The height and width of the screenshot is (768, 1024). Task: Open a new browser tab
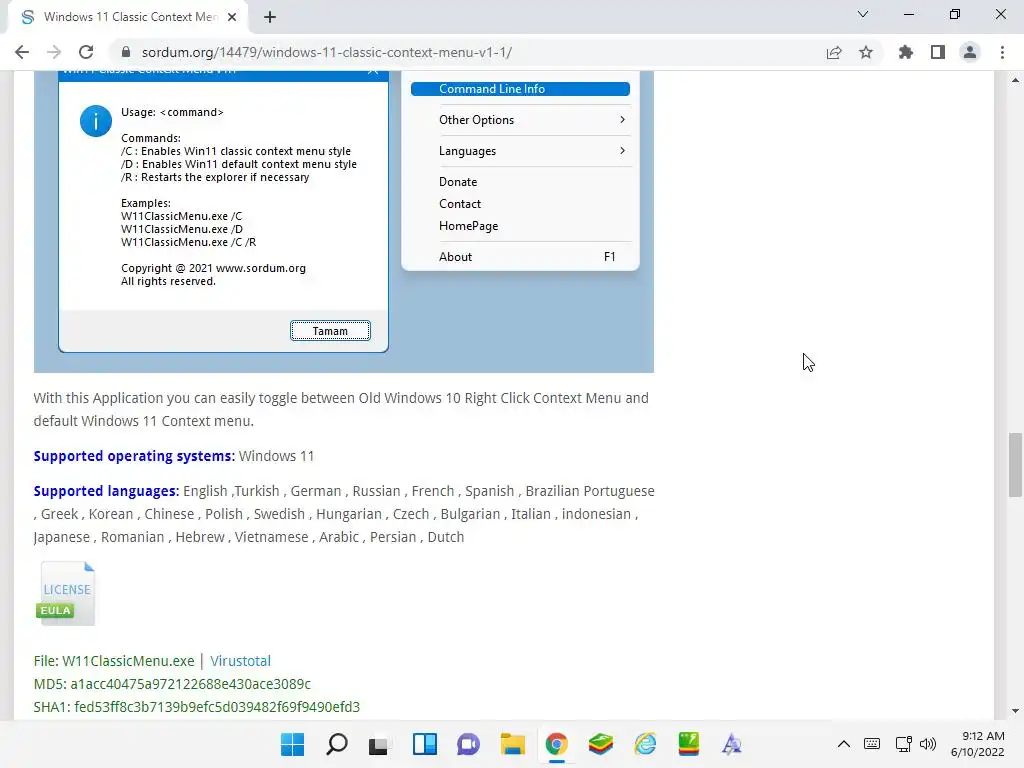[x=270, y=17]
